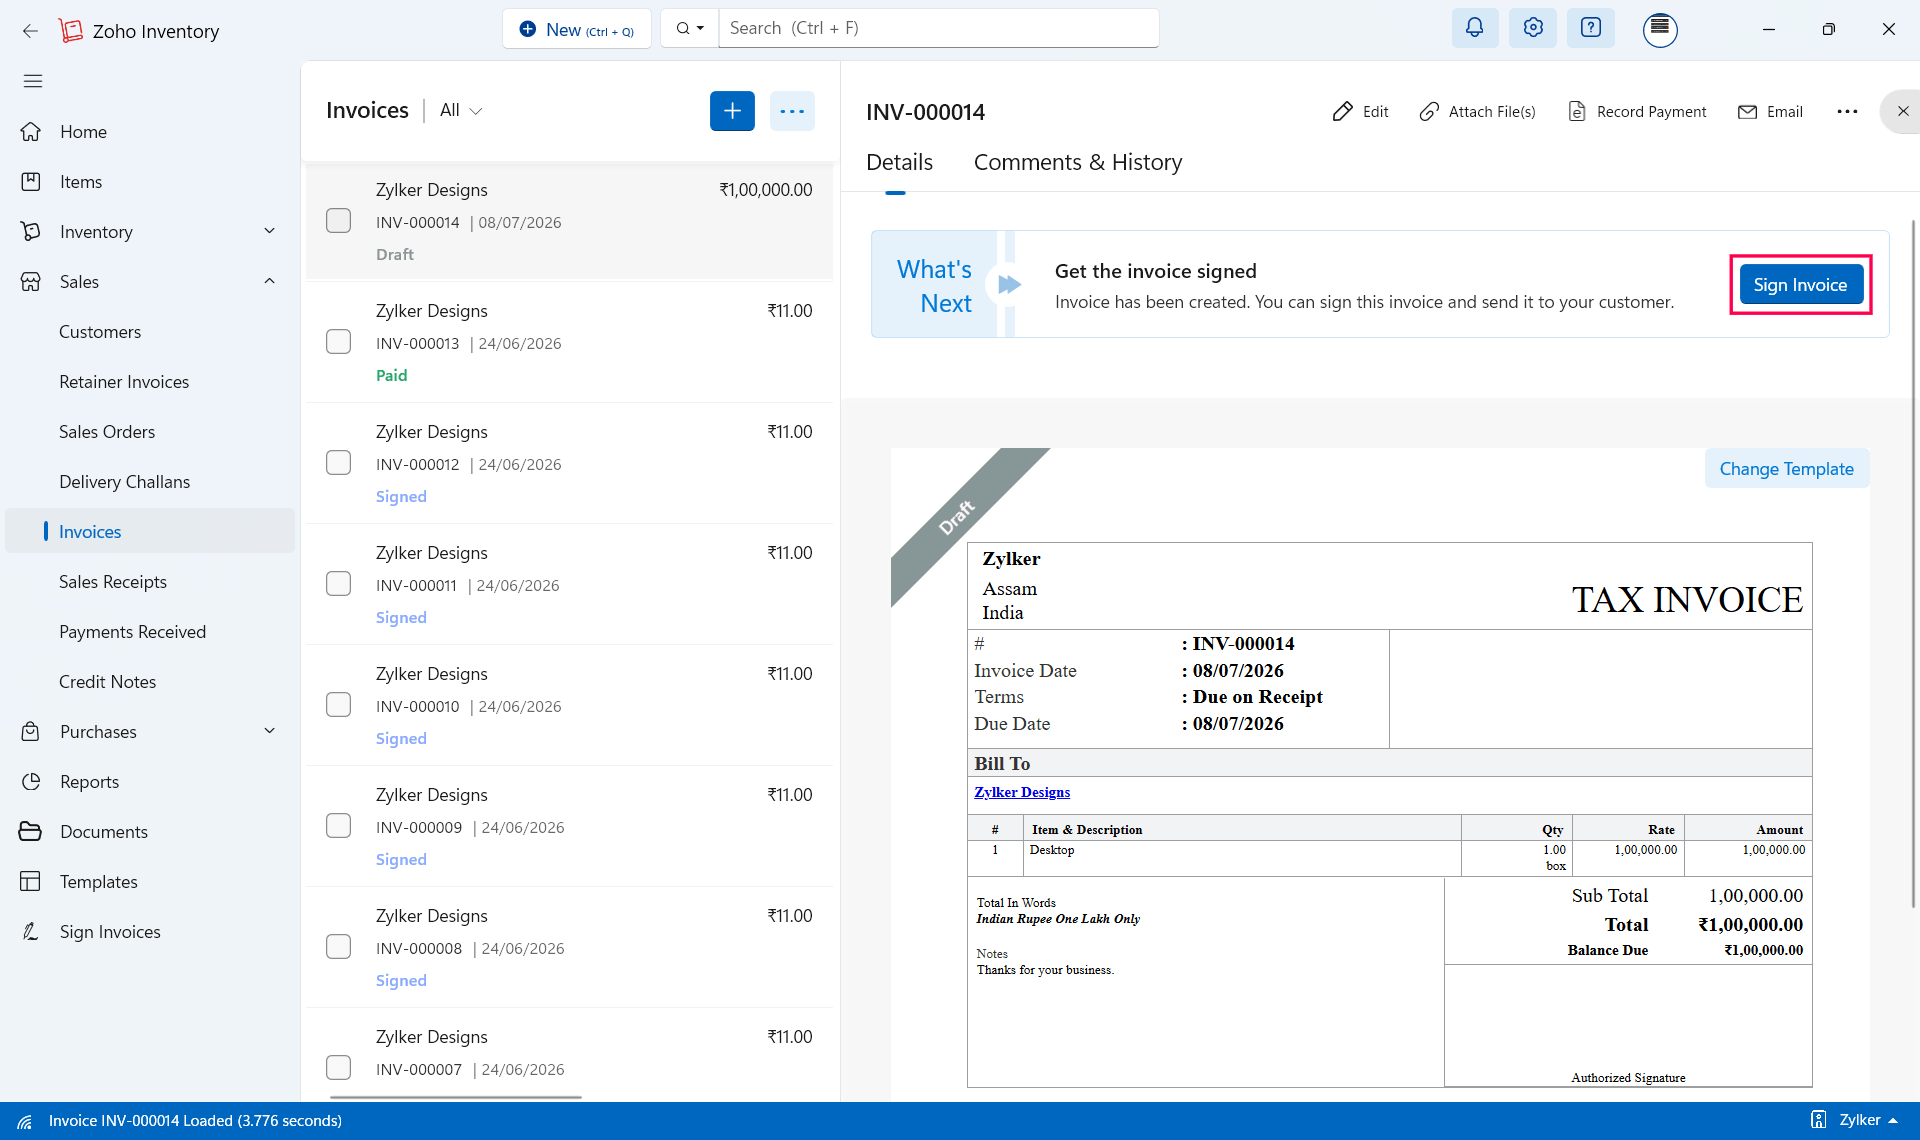Click the What's Next arrow icon
Image resolution: width=1920 pixels, height=1140 pixels.
tap(1009, 285)
